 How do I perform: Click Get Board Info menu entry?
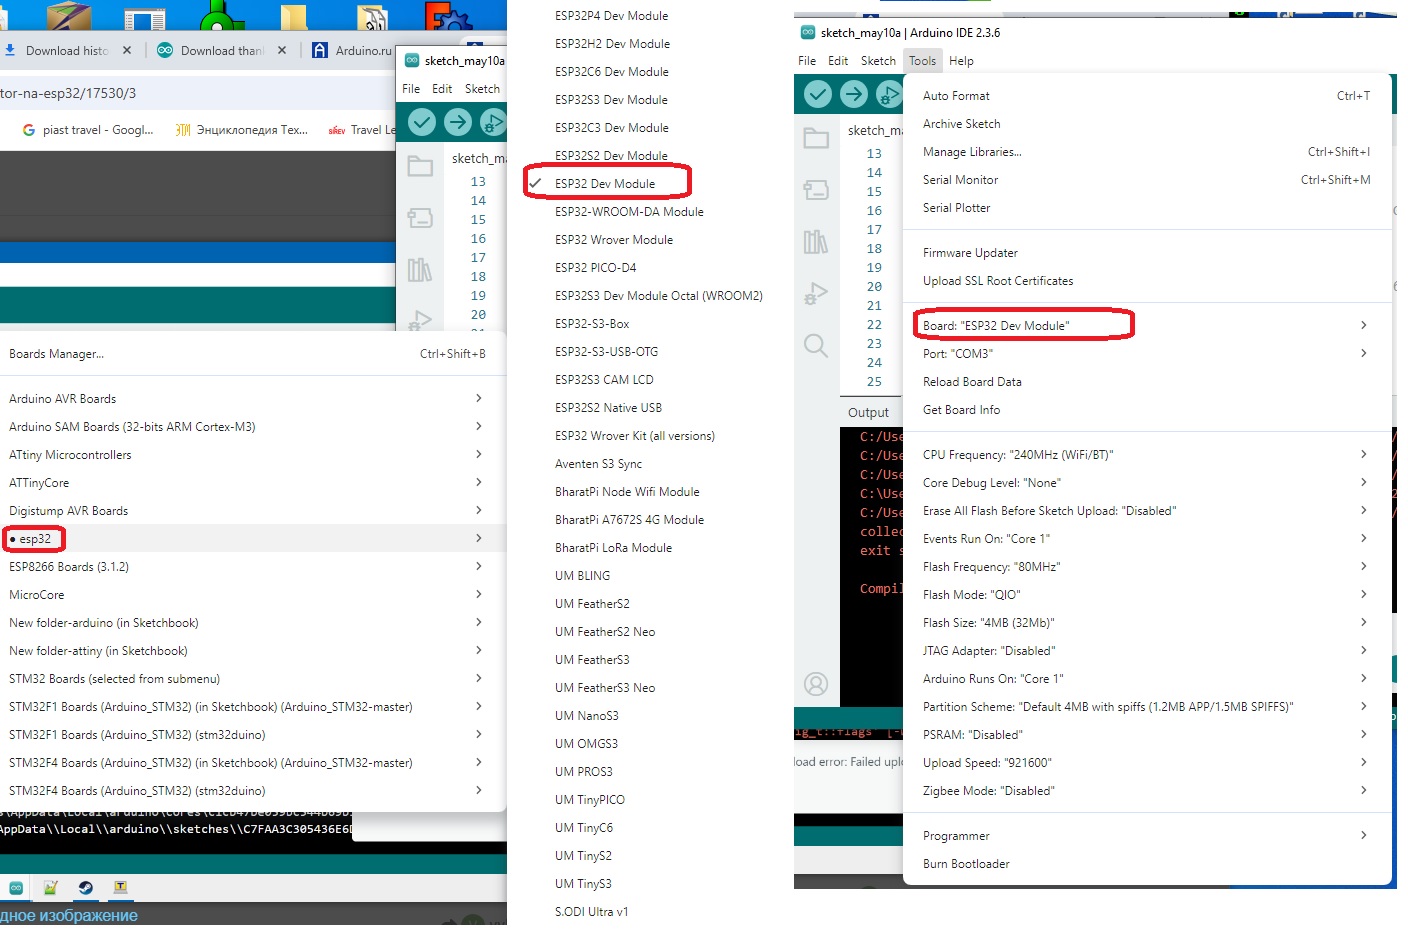point(1147,410)
